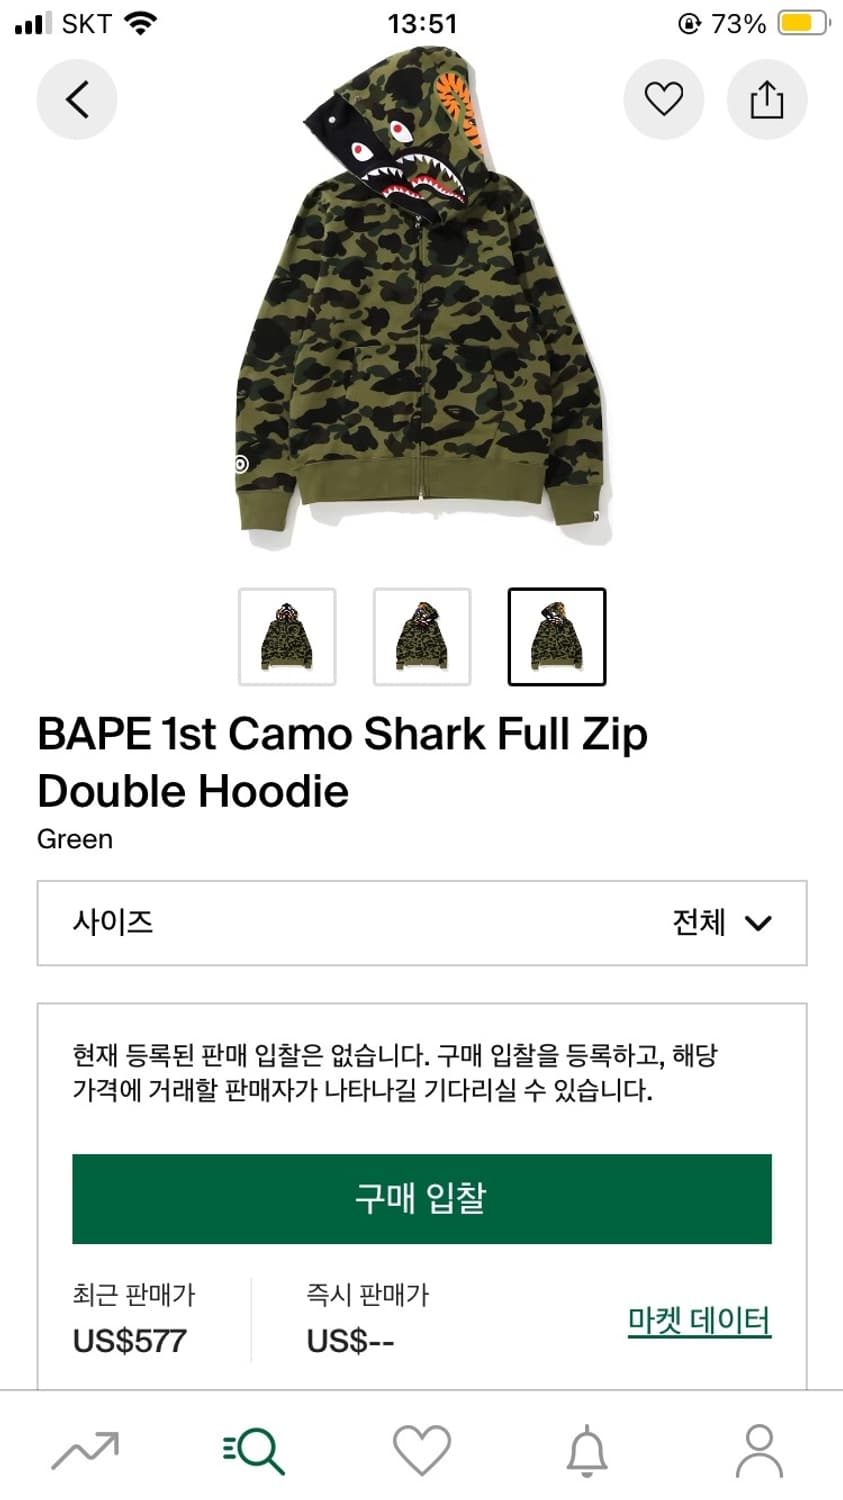Expand the 사이즈 size dropdown
The image size is (843, 1500).
click(422, 923)
